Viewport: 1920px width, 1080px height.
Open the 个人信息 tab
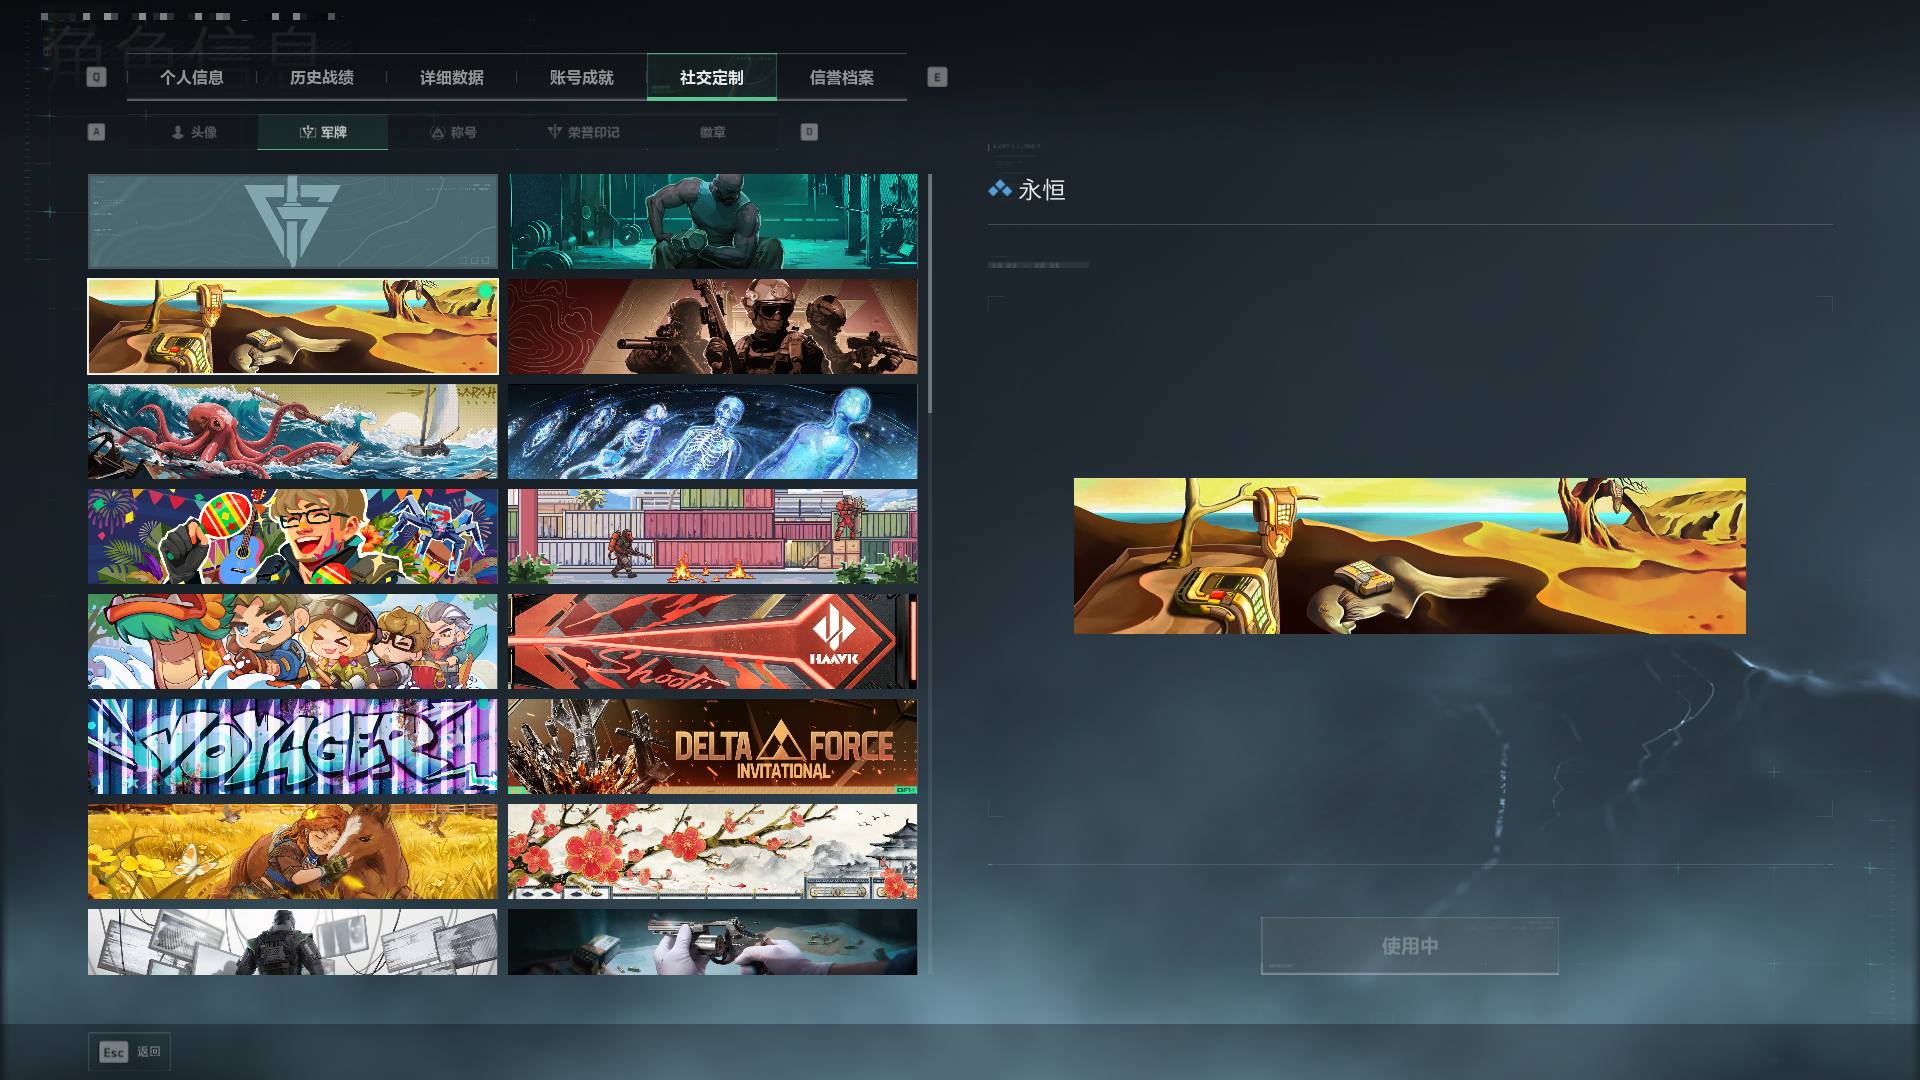(x=192, y=77)
